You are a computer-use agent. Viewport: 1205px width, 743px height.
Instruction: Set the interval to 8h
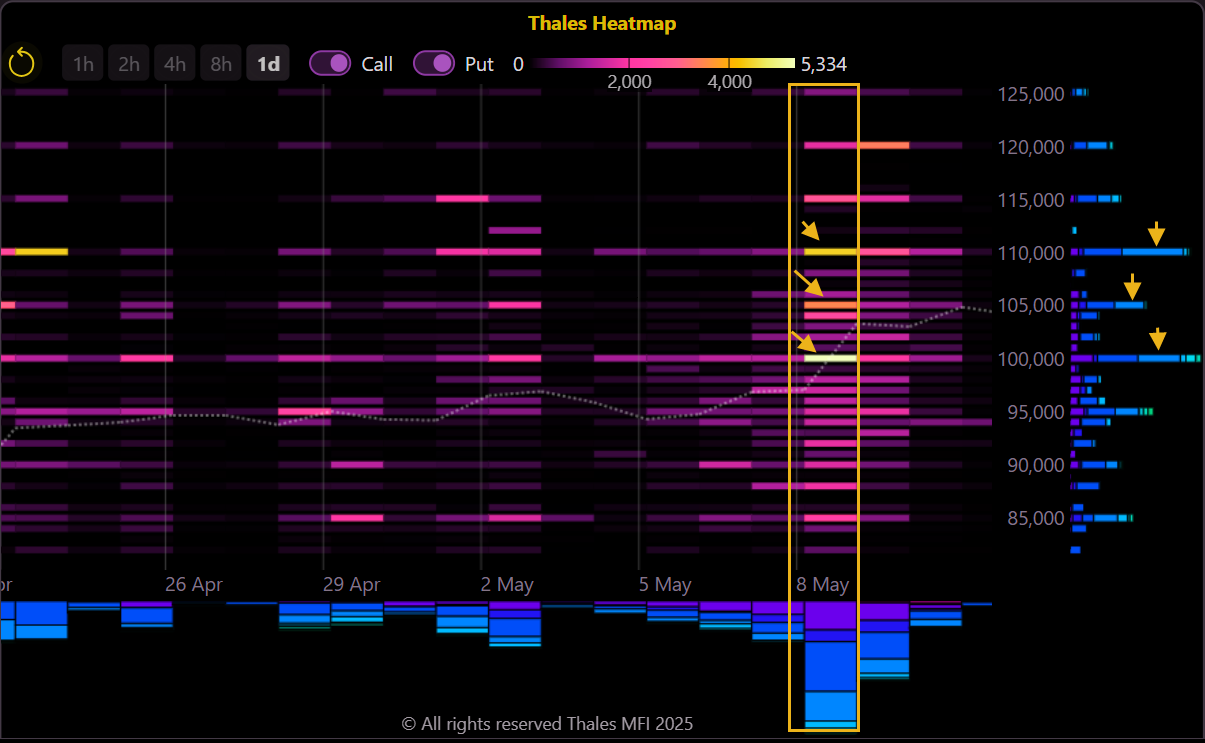tap(221, 64)
